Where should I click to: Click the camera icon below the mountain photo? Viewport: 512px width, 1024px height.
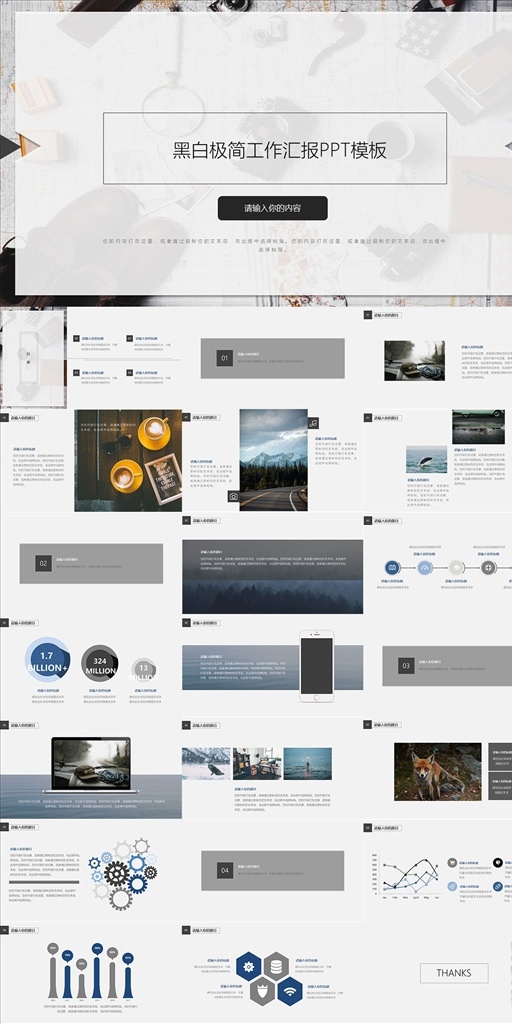click(233, 497)
